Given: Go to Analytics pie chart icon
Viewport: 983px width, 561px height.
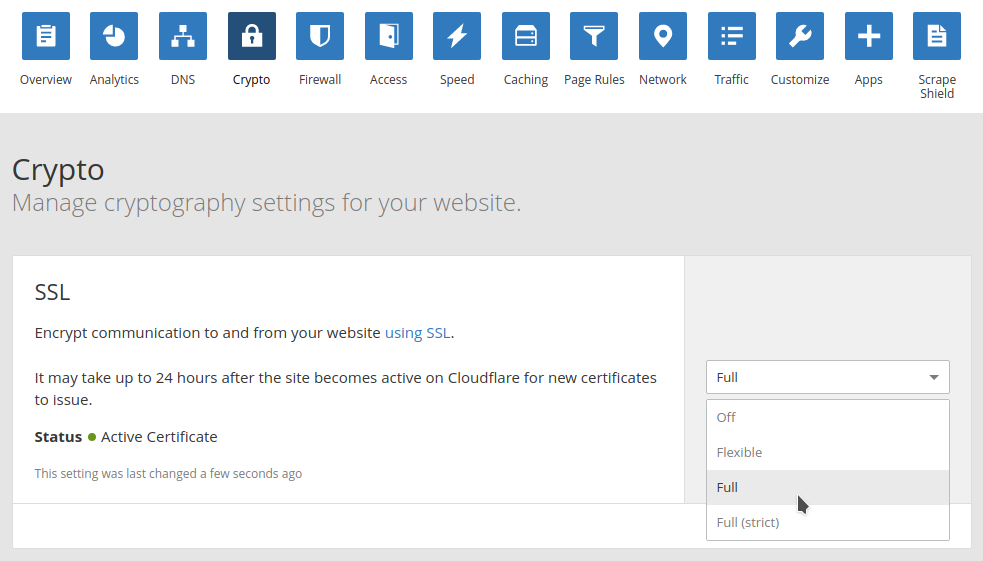Looking at the screenshot, I should tap(114, 37).
